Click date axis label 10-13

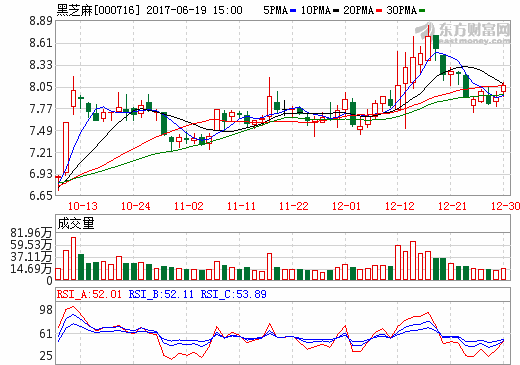coord(83,206)
